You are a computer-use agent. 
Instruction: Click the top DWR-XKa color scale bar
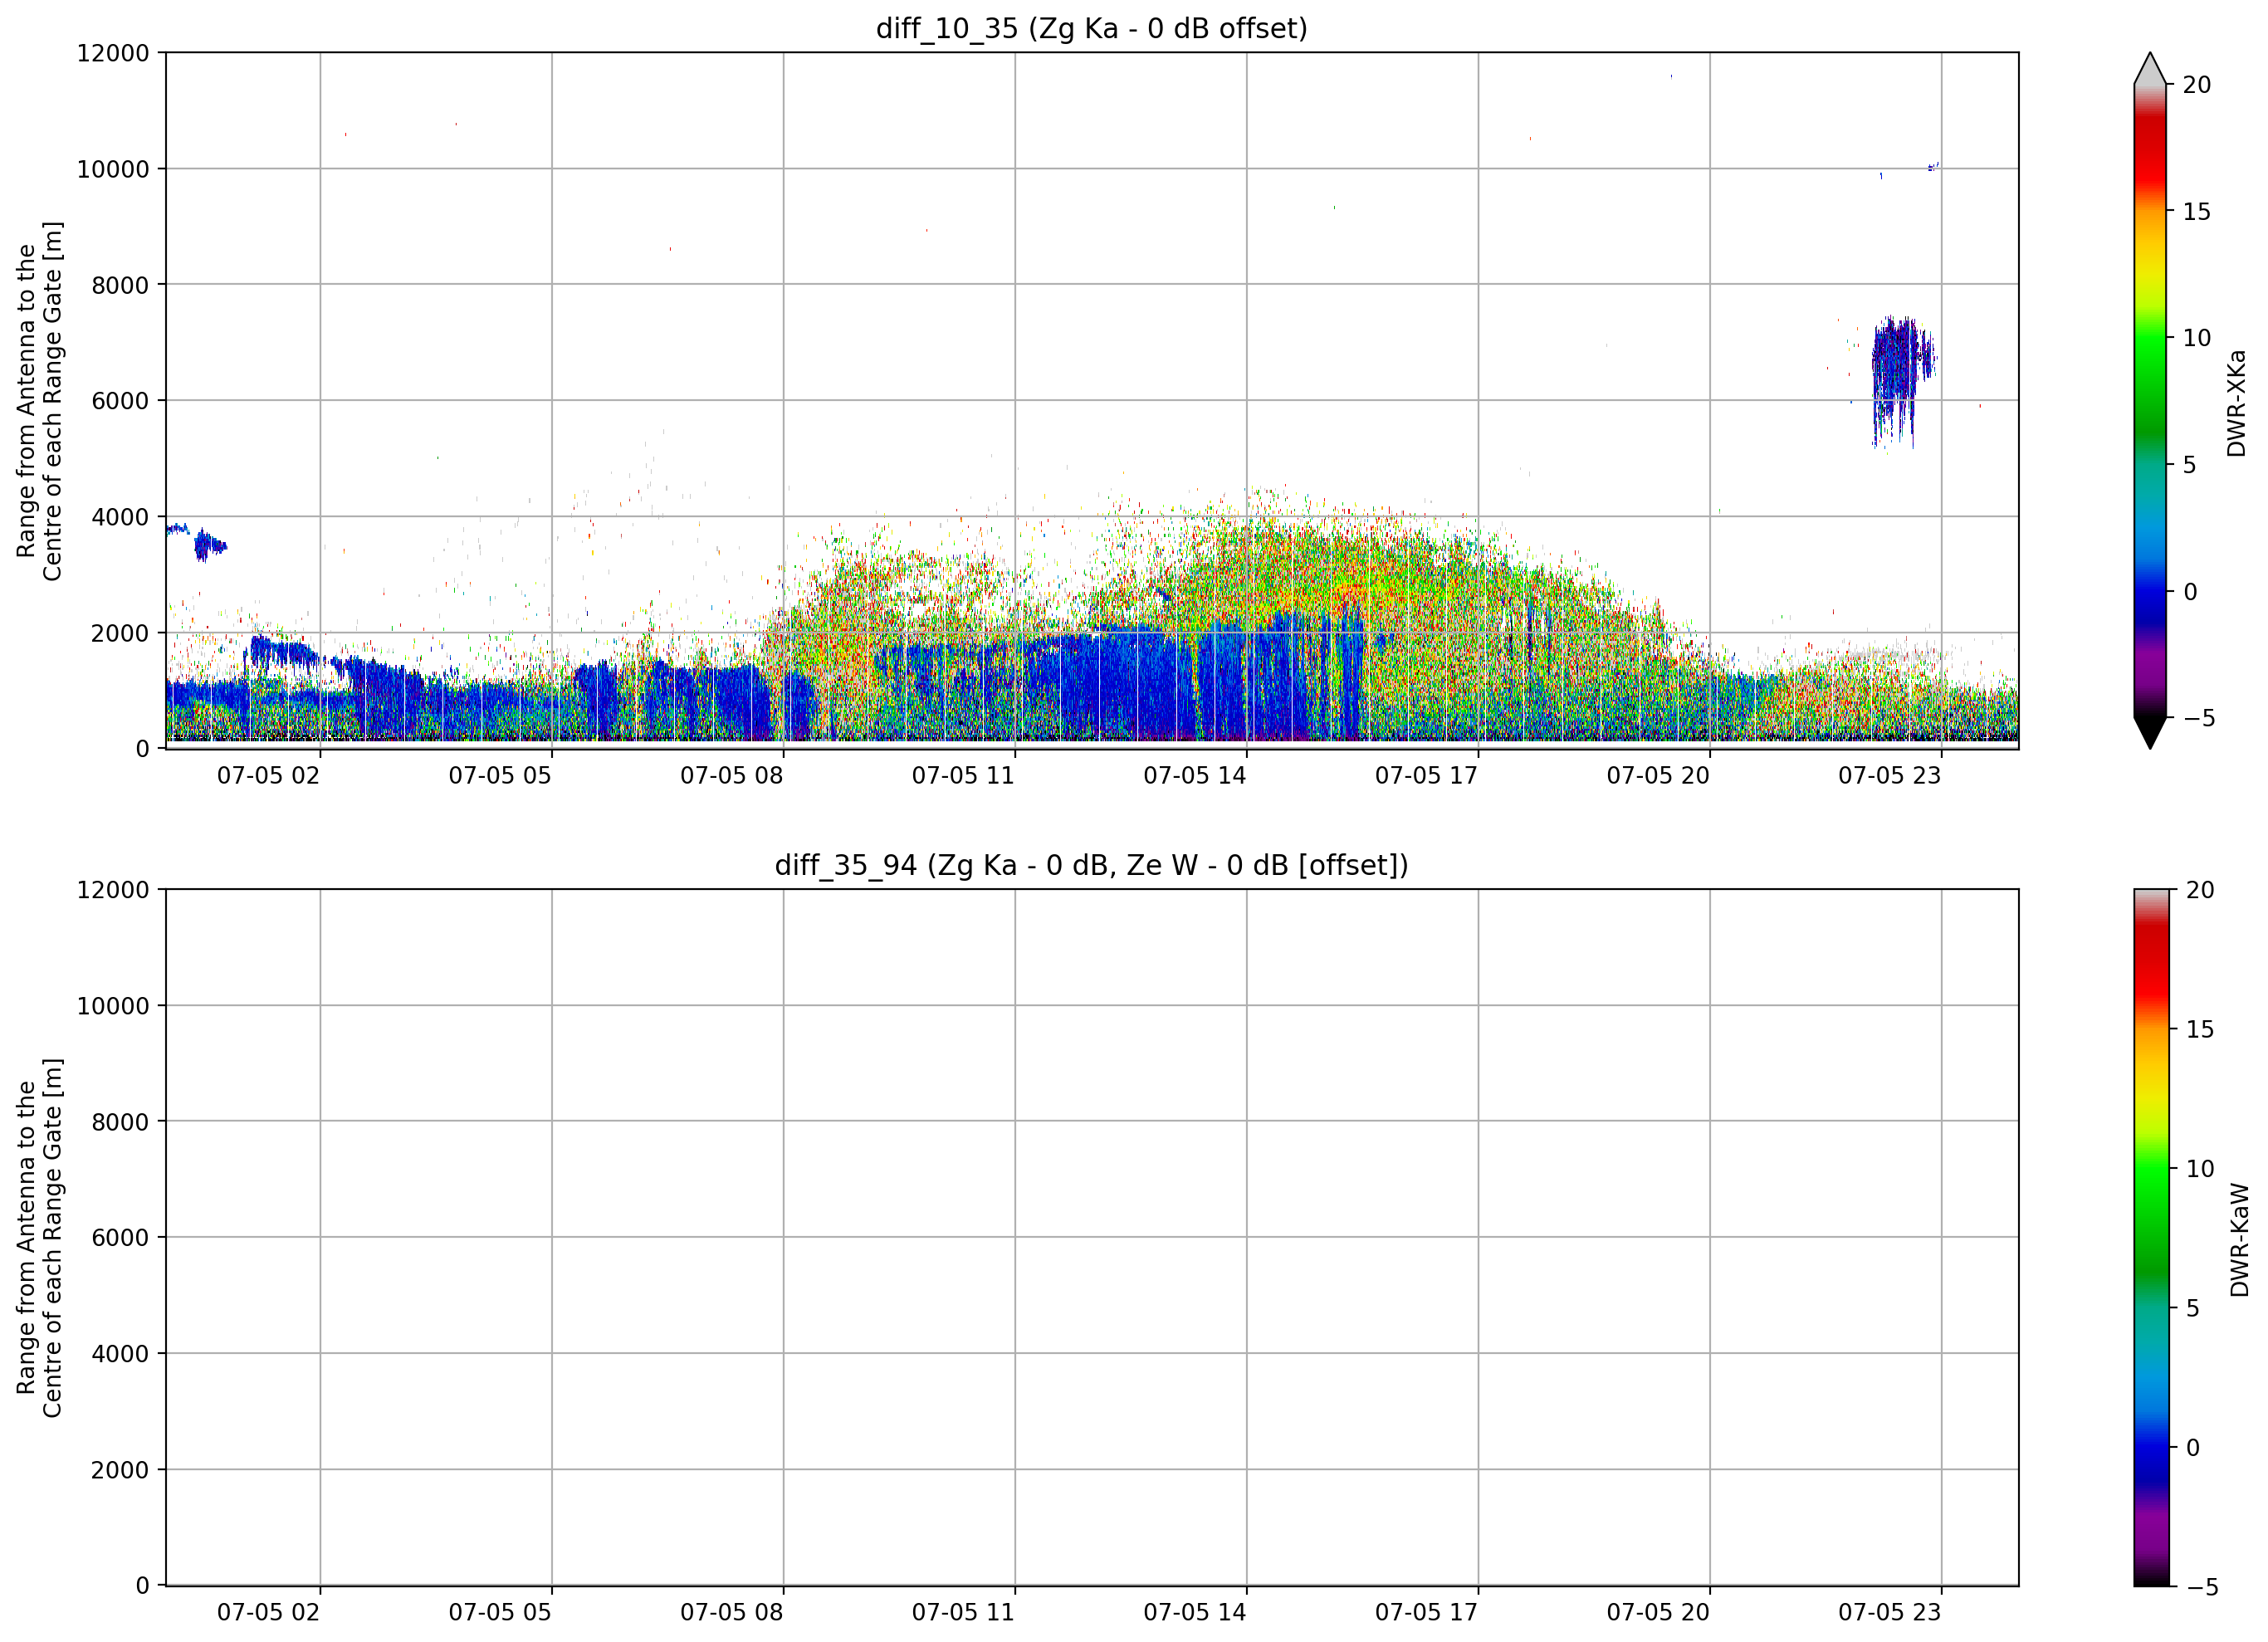[x=2150, y=400]
